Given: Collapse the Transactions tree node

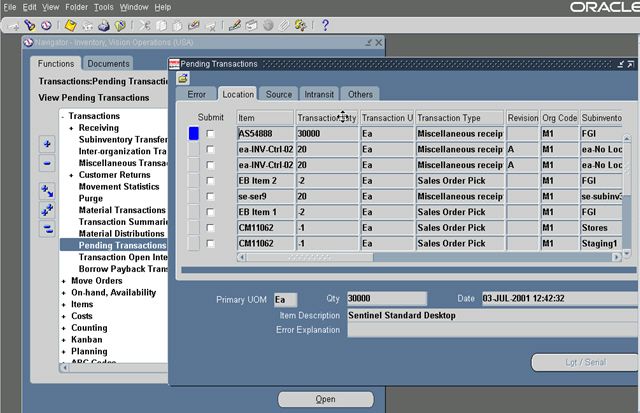Looking at the screenshot, I should point(63,117).
